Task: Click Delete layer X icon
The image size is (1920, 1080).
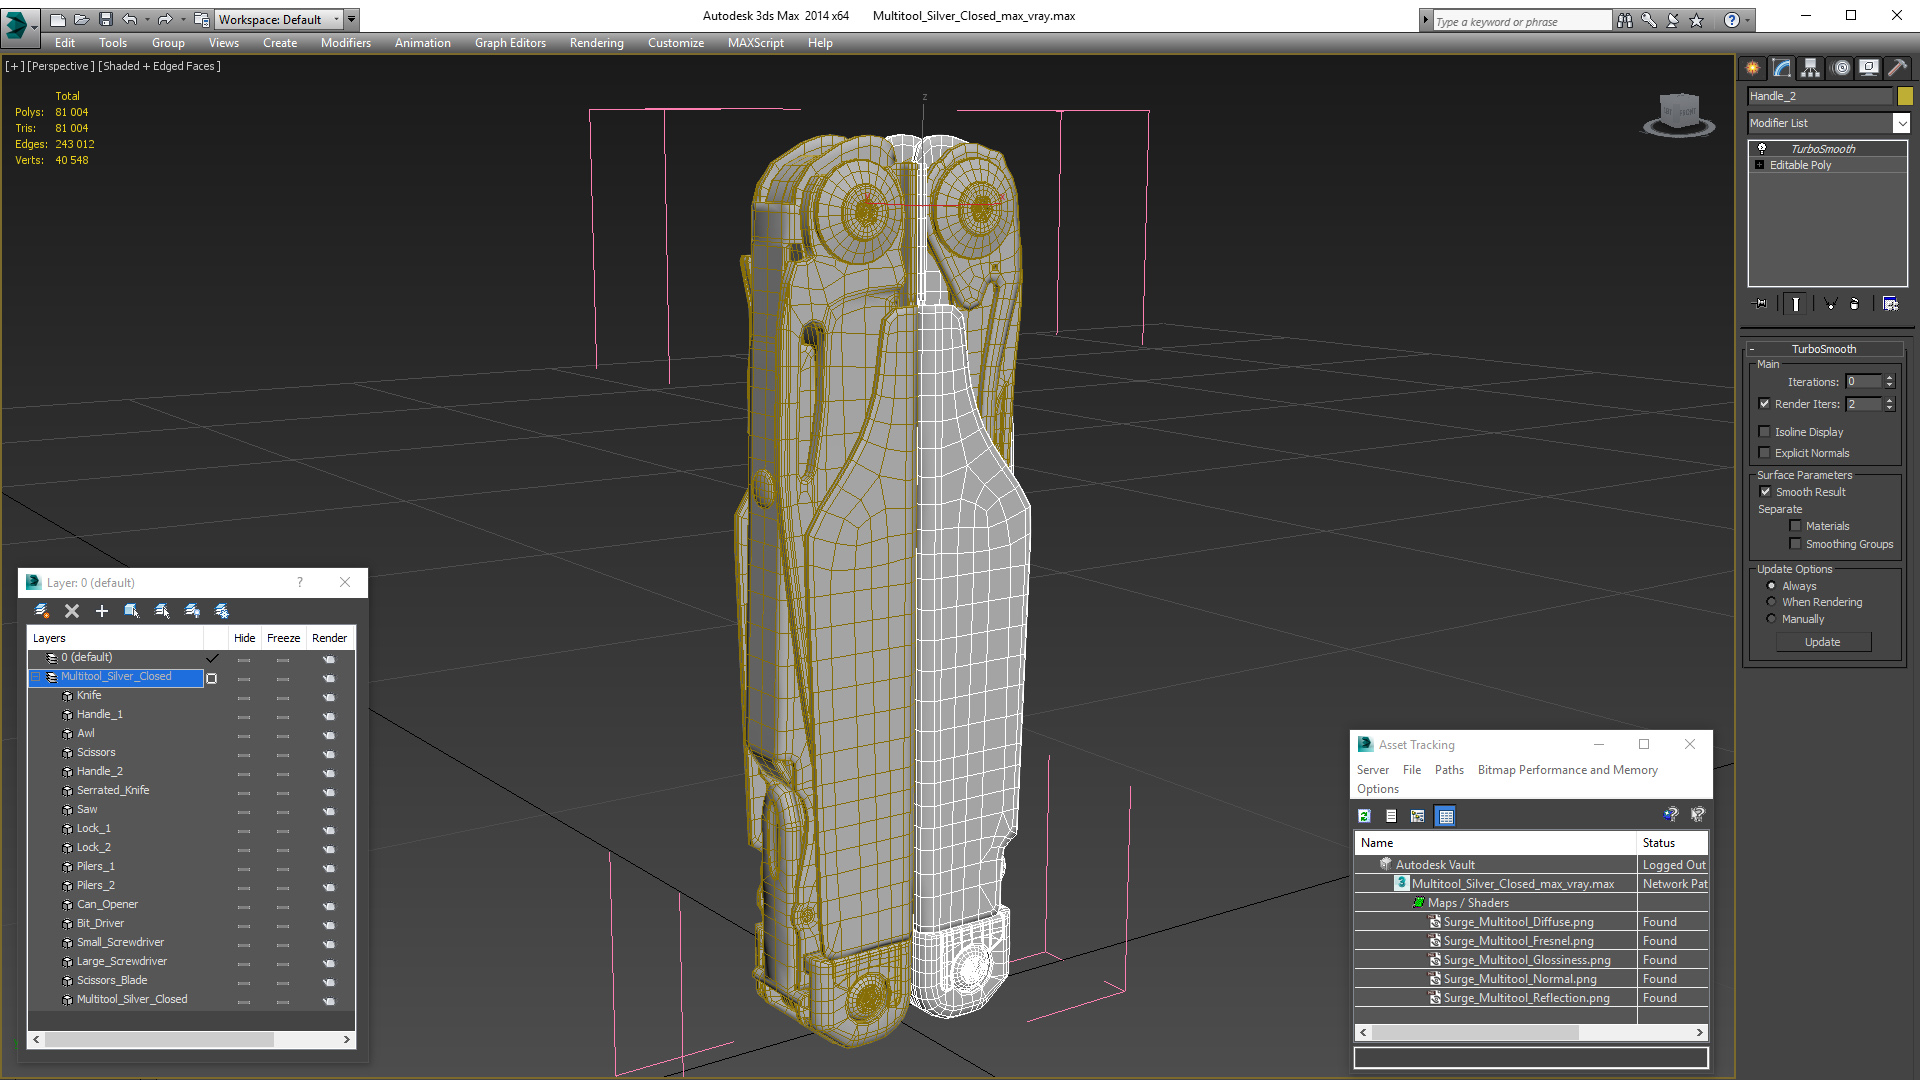Action: pos(72,611)
